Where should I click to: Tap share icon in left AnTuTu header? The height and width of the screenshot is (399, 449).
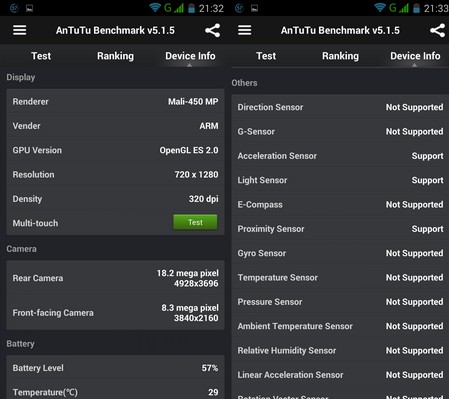pyautogui.click(x=212, y=30)
